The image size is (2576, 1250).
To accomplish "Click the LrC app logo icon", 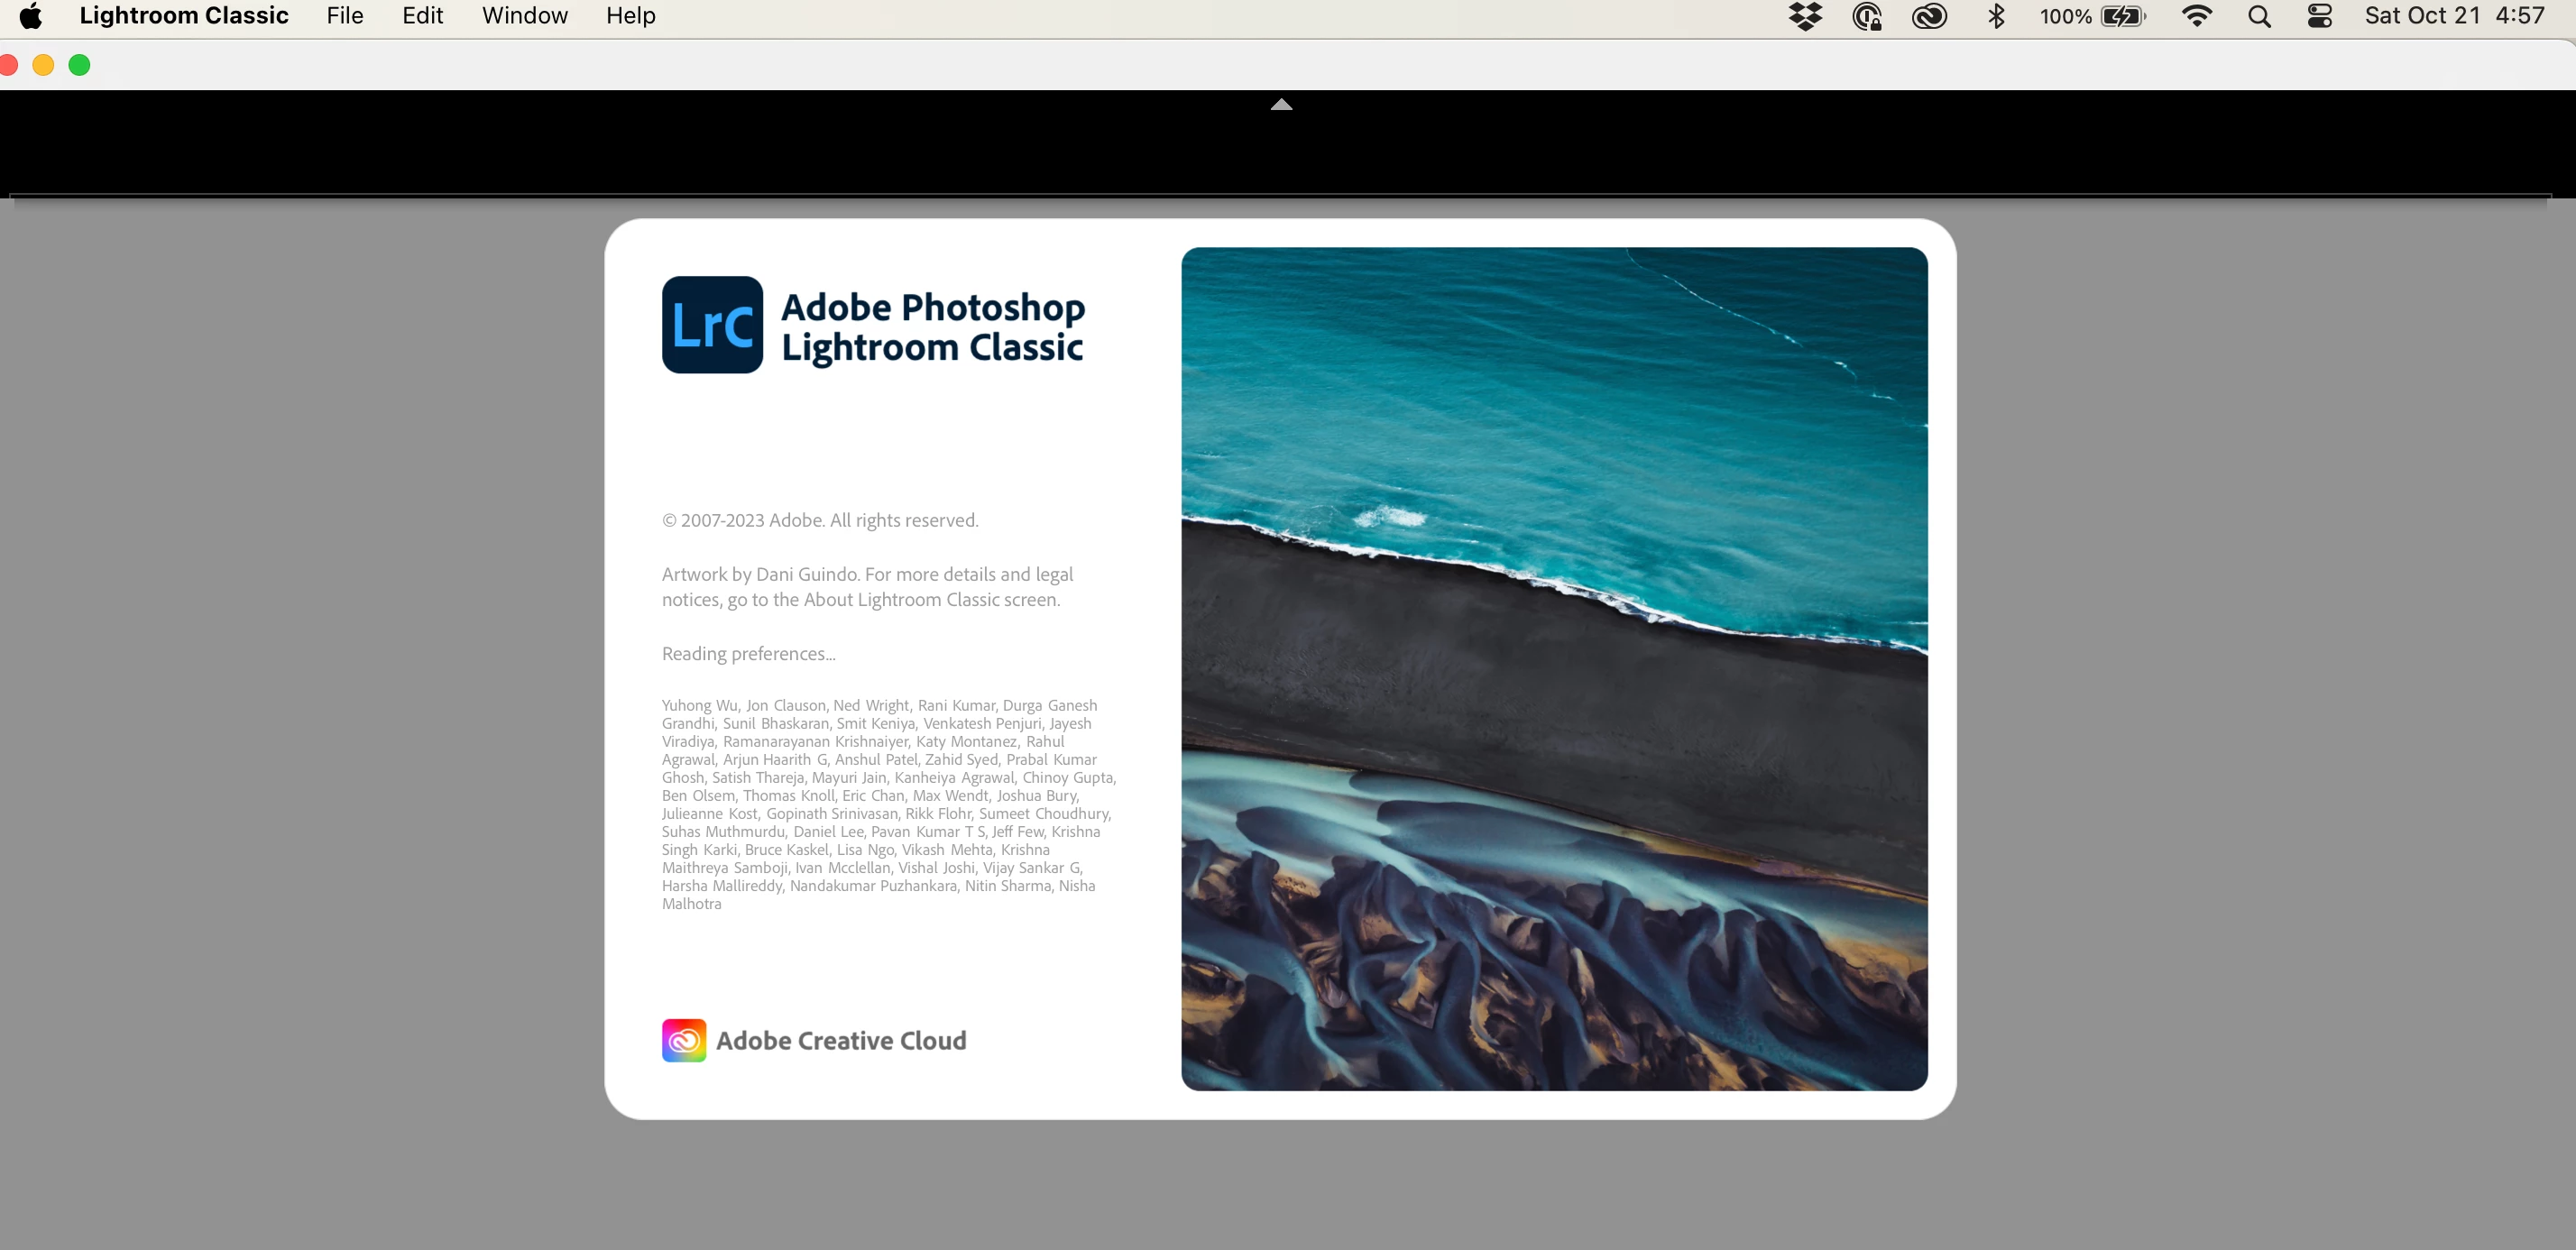I will click(712, 325).
